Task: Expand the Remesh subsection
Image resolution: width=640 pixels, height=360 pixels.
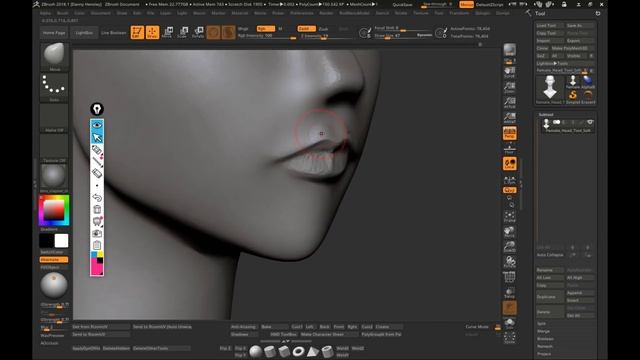Action: click(x=545, y=347)
